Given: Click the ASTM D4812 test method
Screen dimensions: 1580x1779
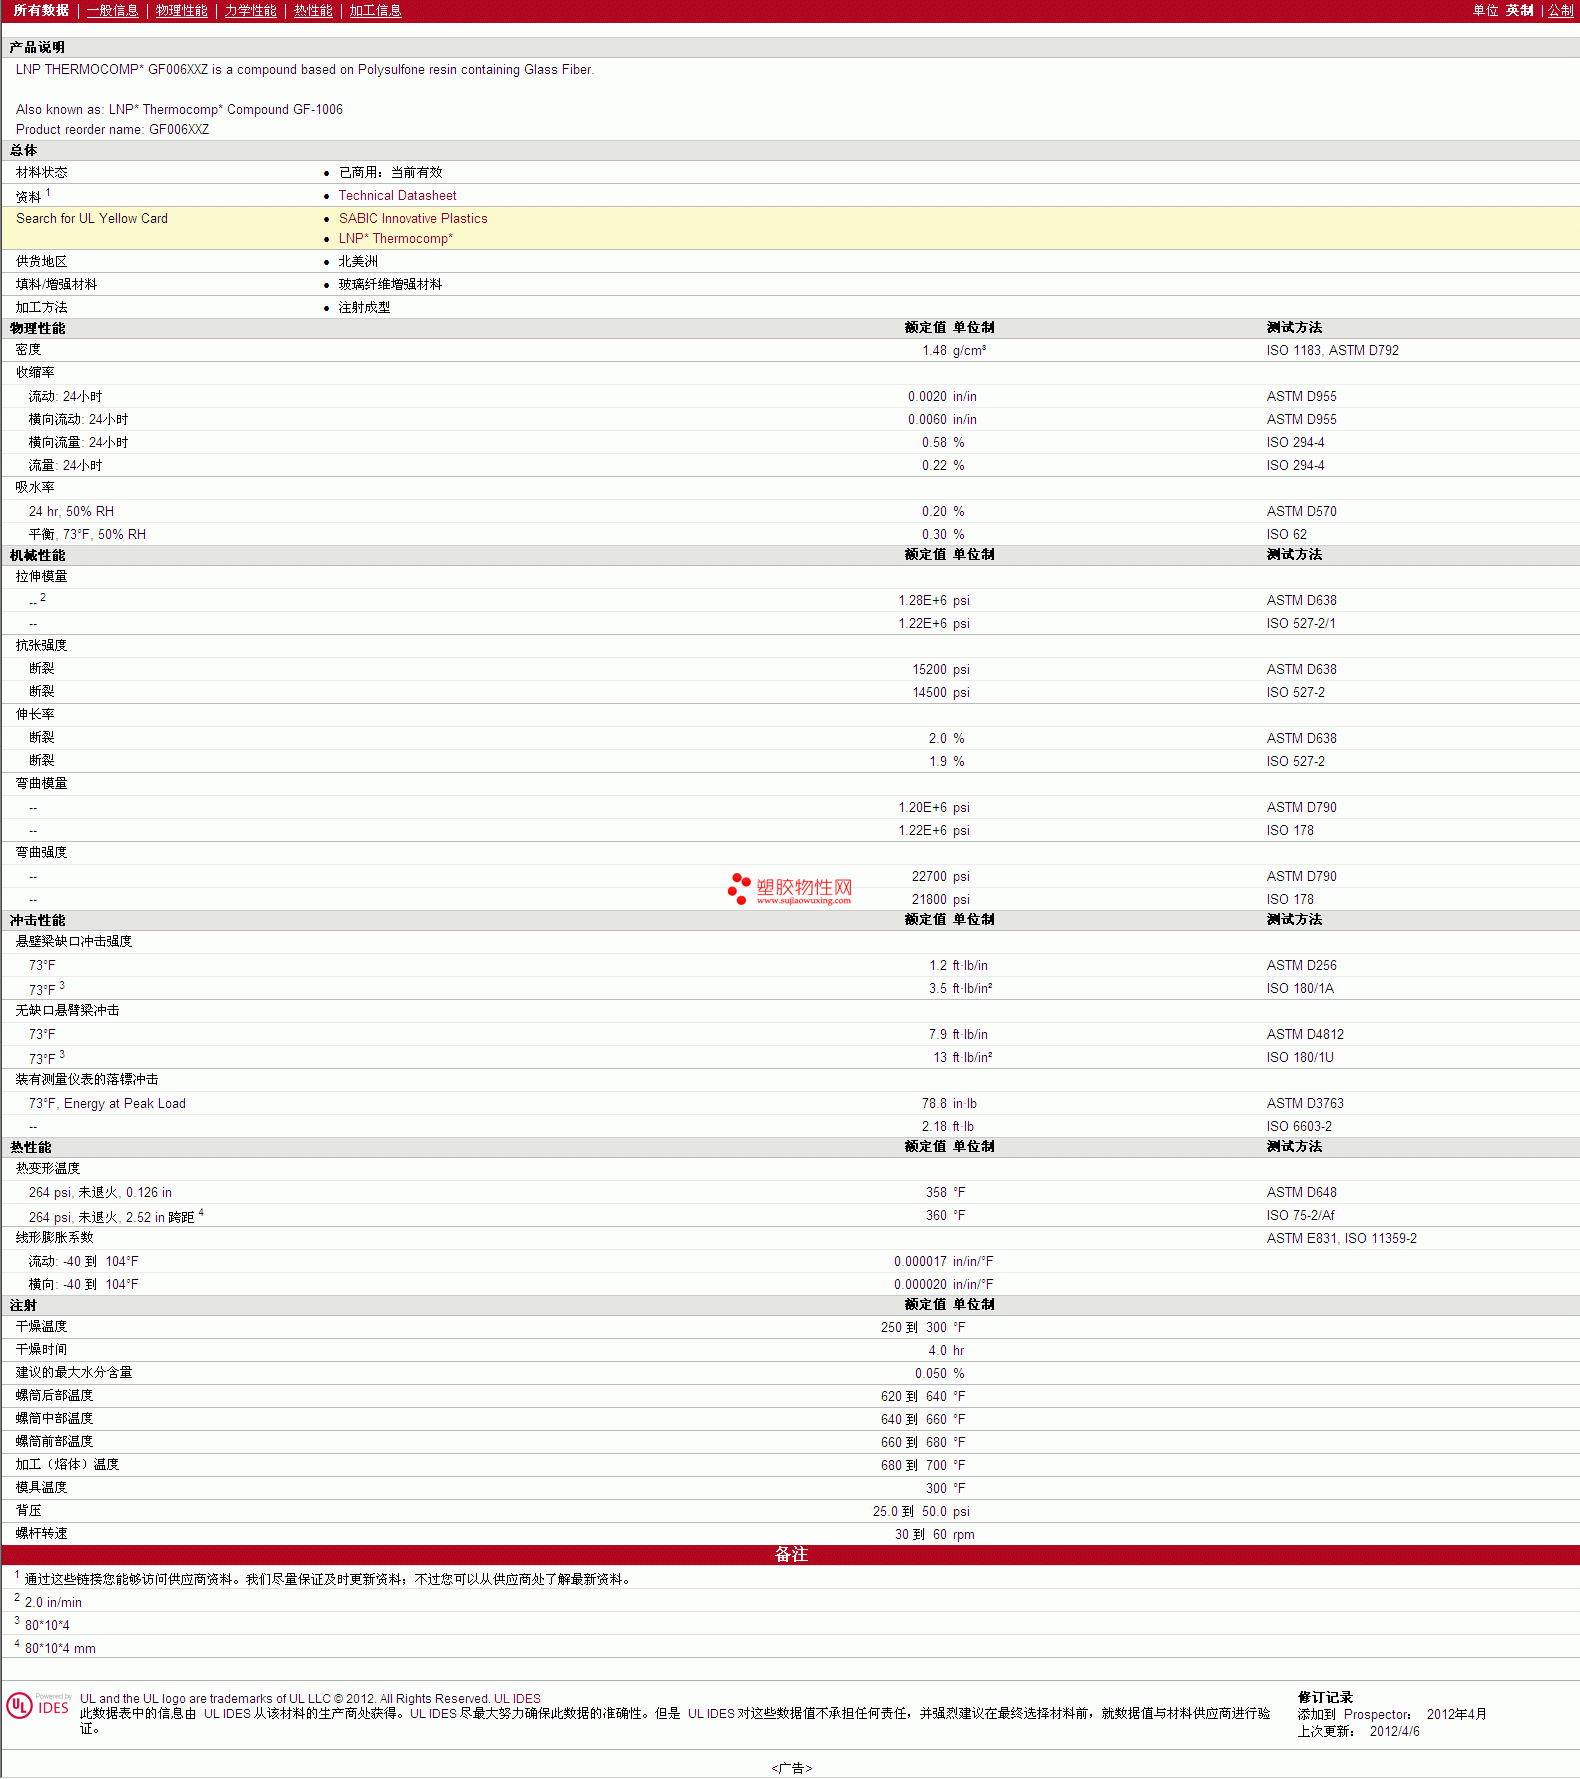Looking at the screenshot, I should click(1305, 1035).
